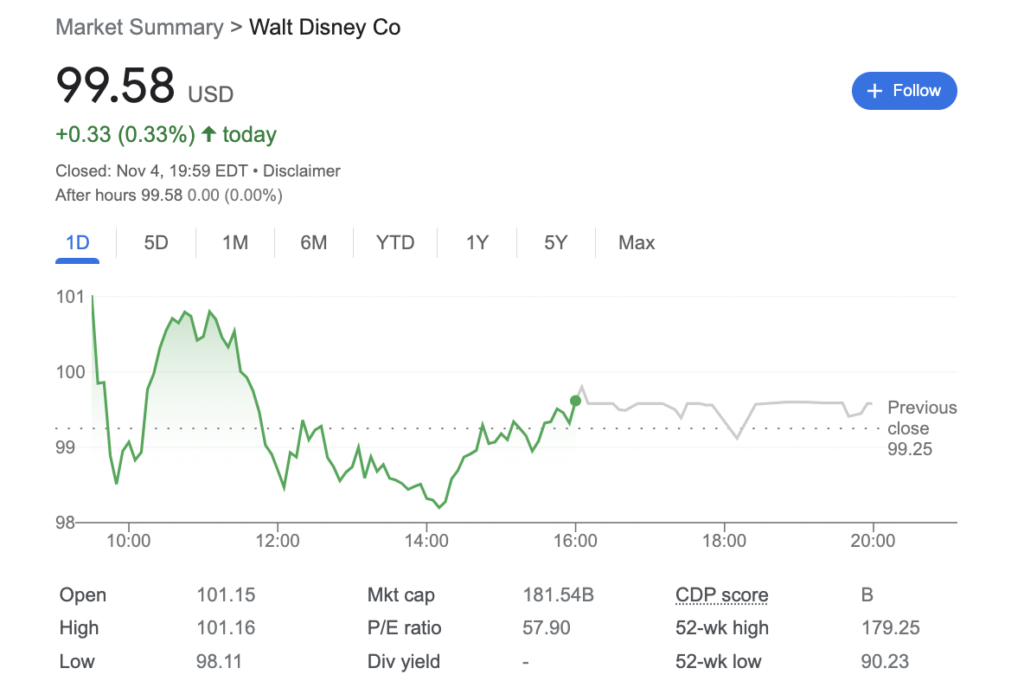The image size is (1024, 694).
Task: Click the Div yield label
Action: point(404,661)
